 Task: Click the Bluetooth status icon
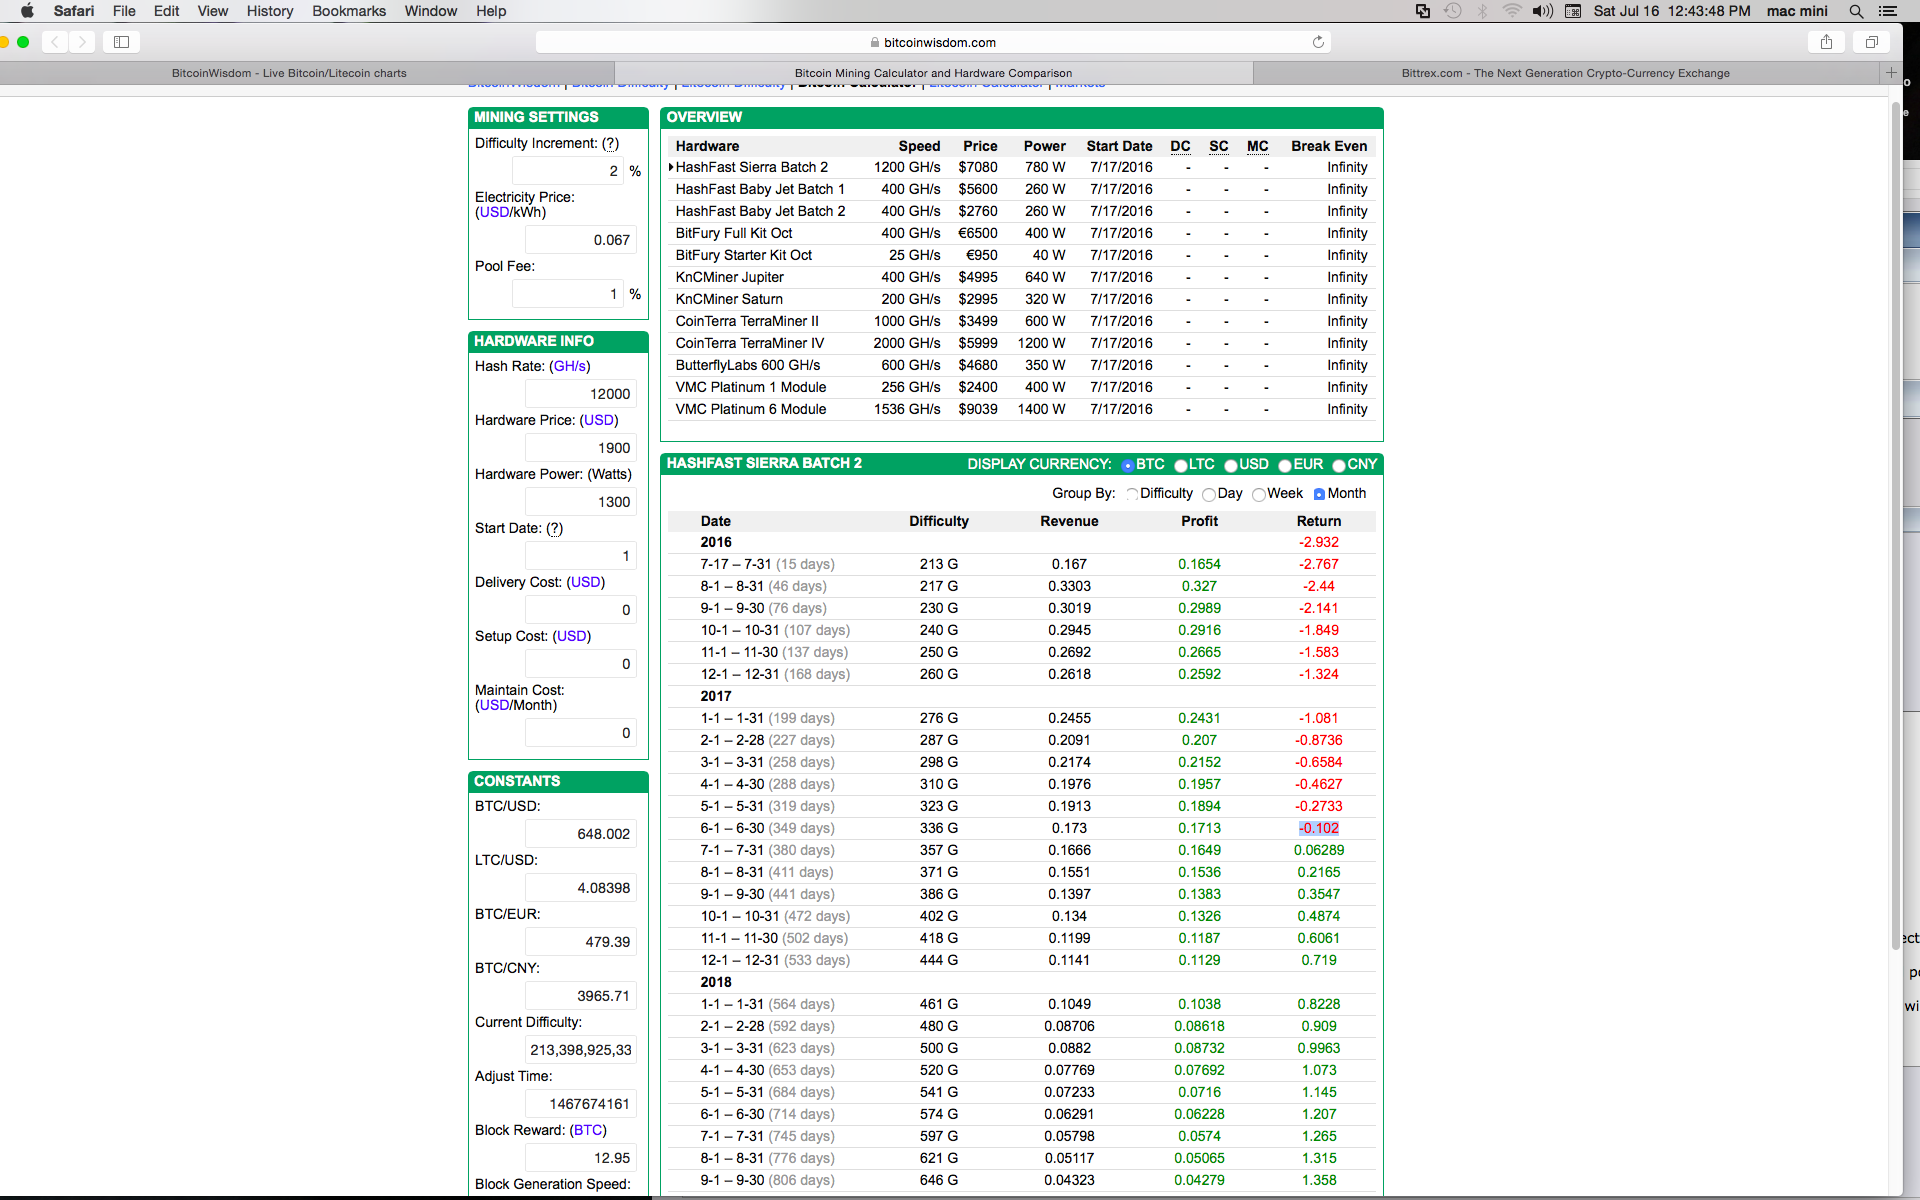pyautogui.click(x=1482, y=11)
